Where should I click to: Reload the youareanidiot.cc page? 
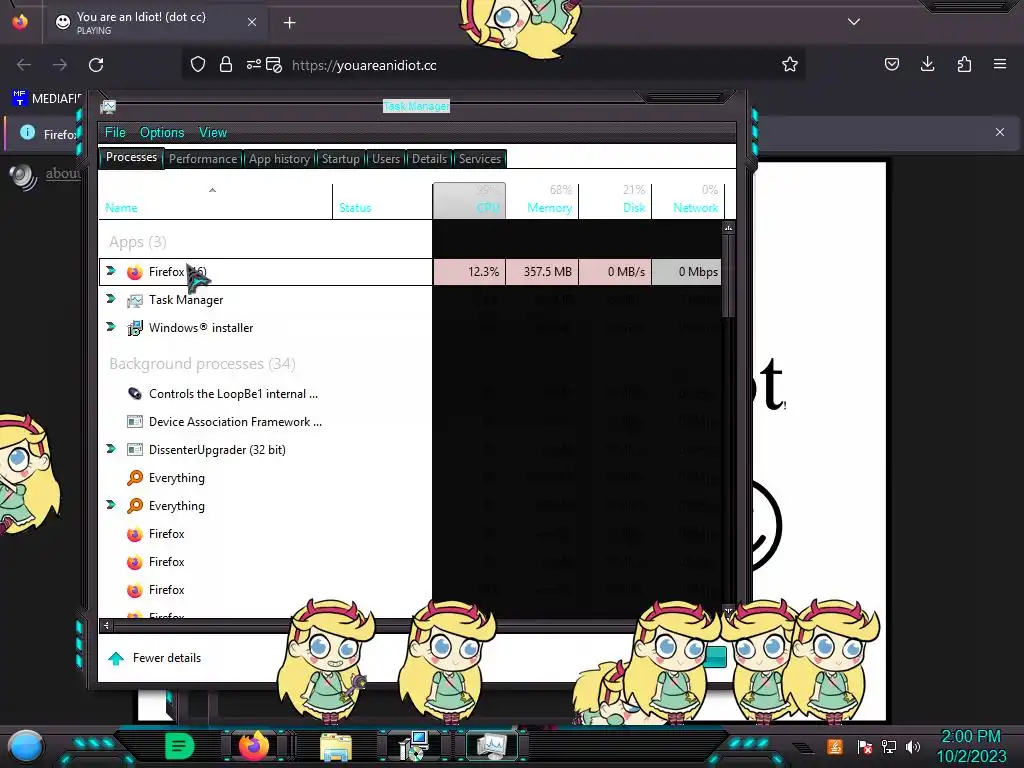(96, 65)
